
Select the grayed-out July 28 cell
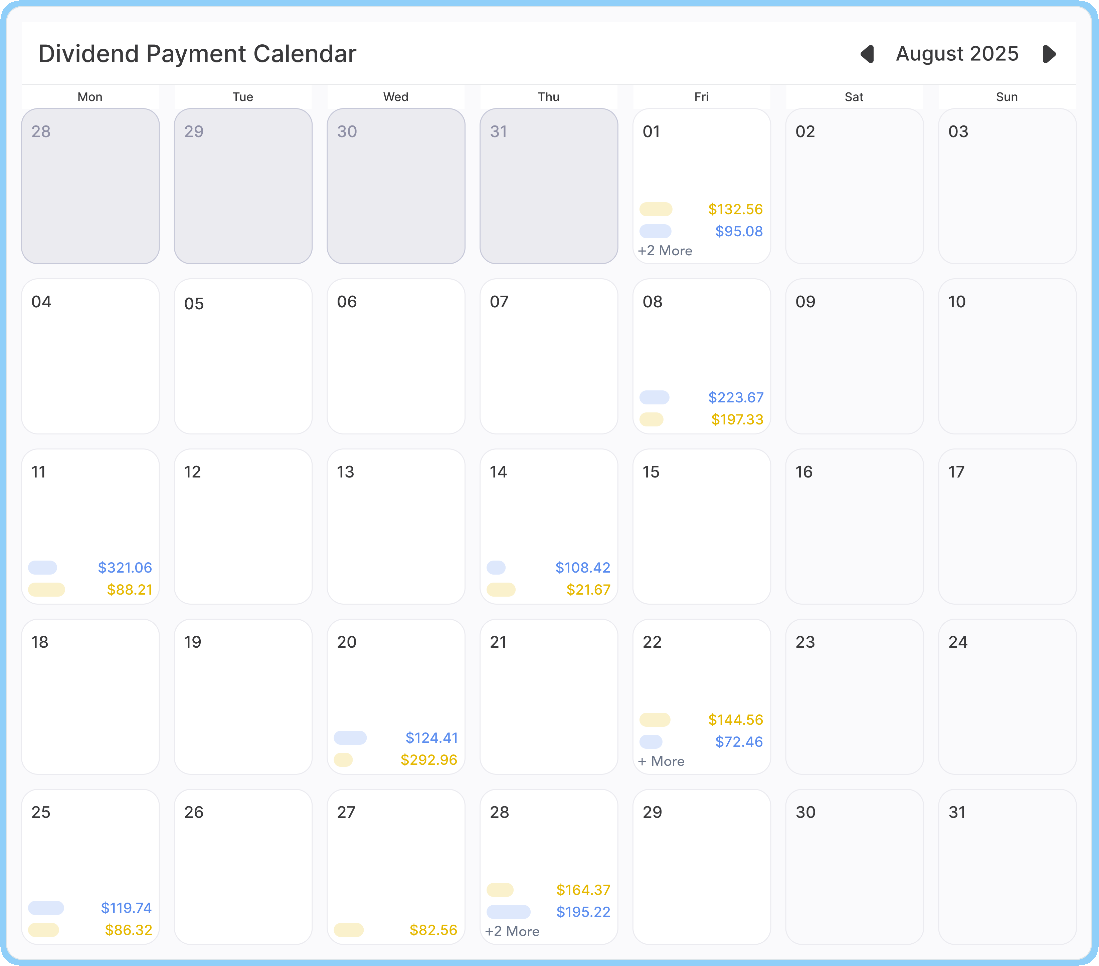point(90,186)
